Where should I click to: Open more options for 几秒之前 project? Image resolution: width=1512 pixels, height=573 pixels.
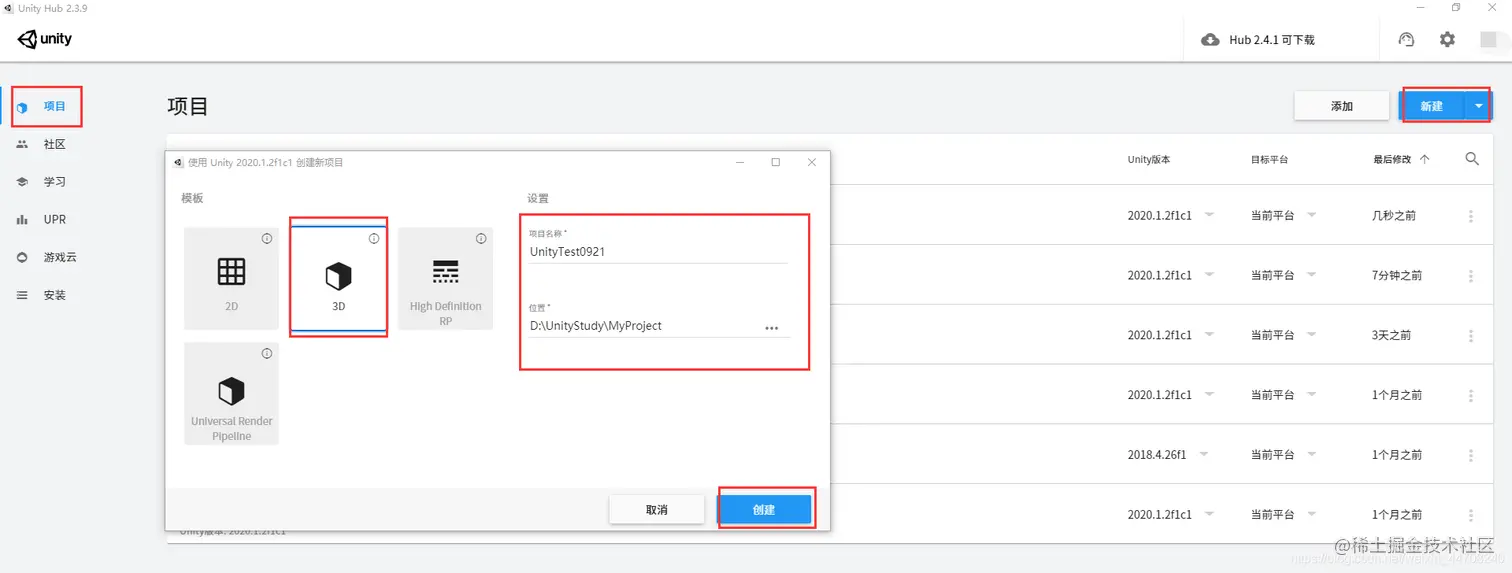(x=1471, y=216)
